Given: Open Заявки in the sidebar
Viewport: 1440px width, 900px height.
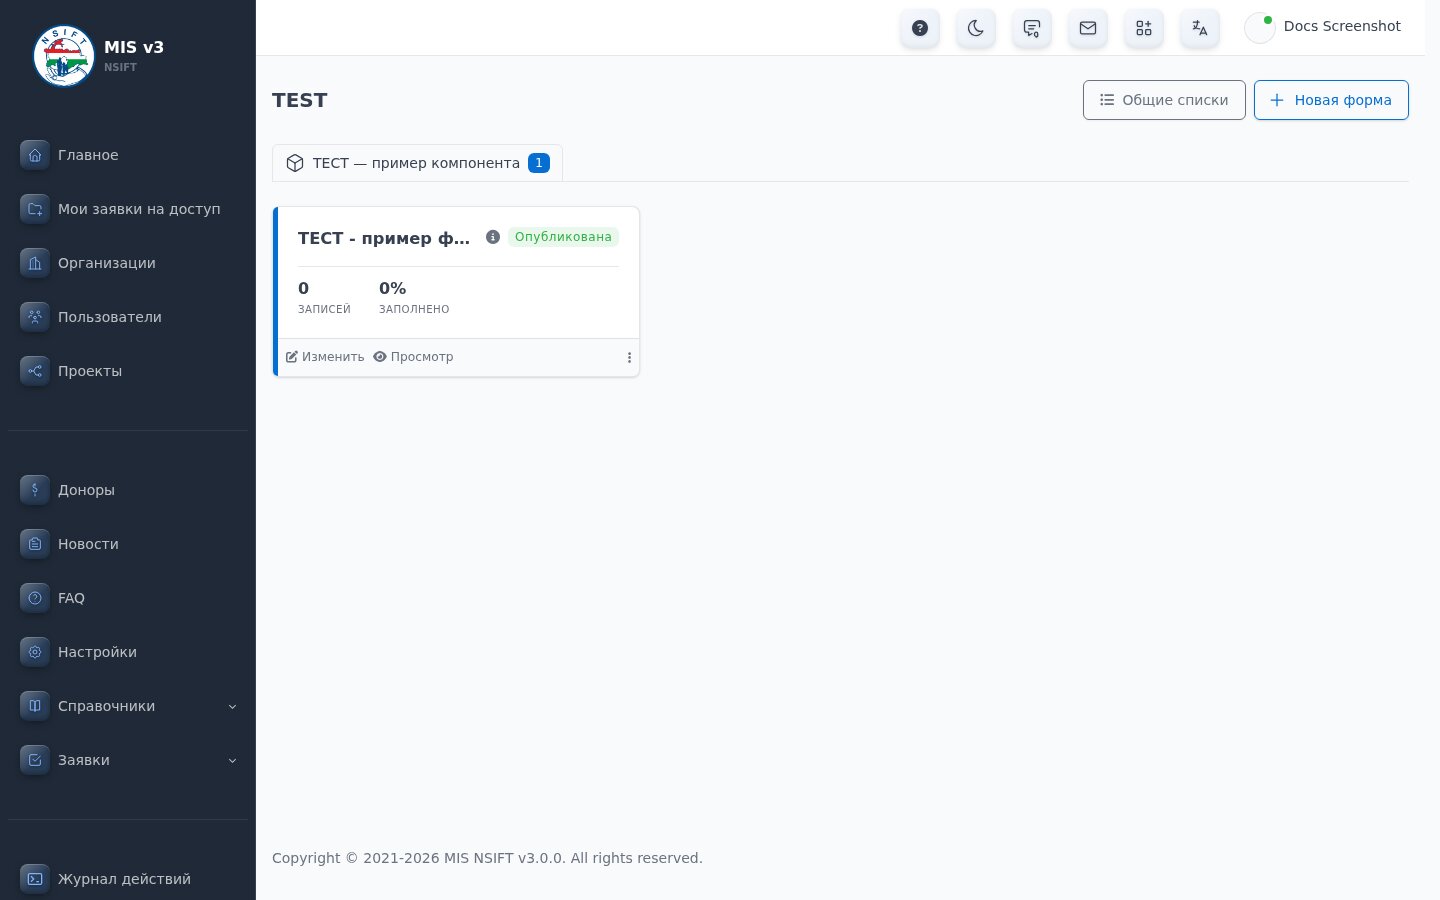Looking at the screenshot, I should pyautogui.click(x=128, y=760).
